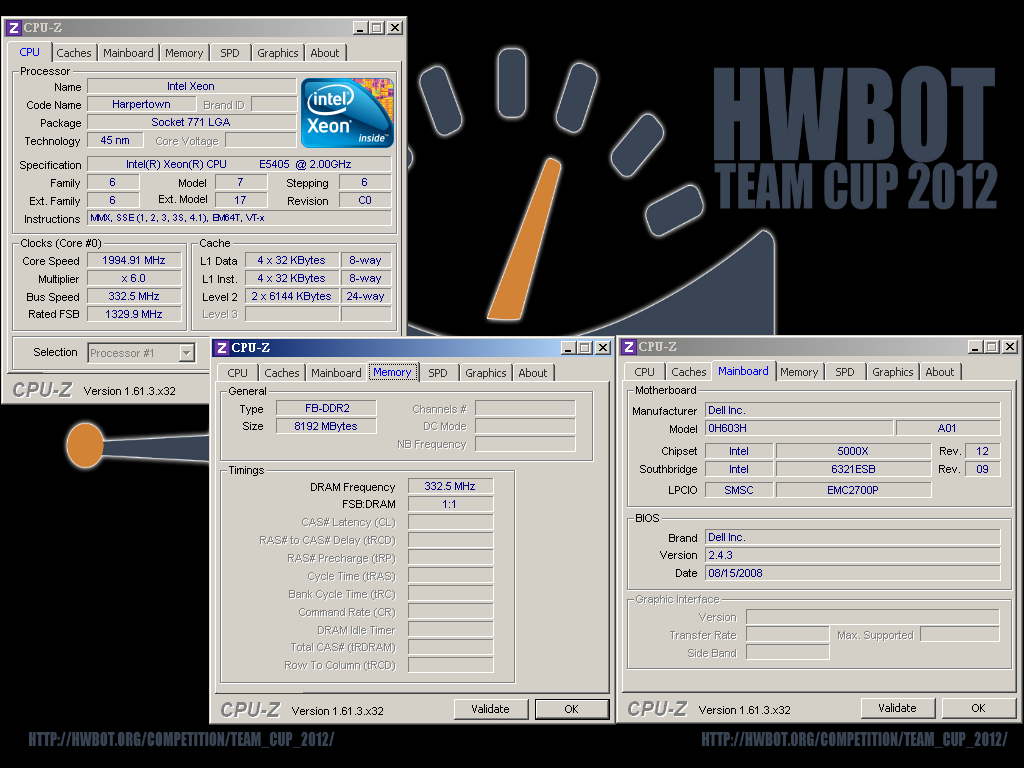
Task: Switch to SPD tab in the Memory window
Action: (x=438, y=373)
